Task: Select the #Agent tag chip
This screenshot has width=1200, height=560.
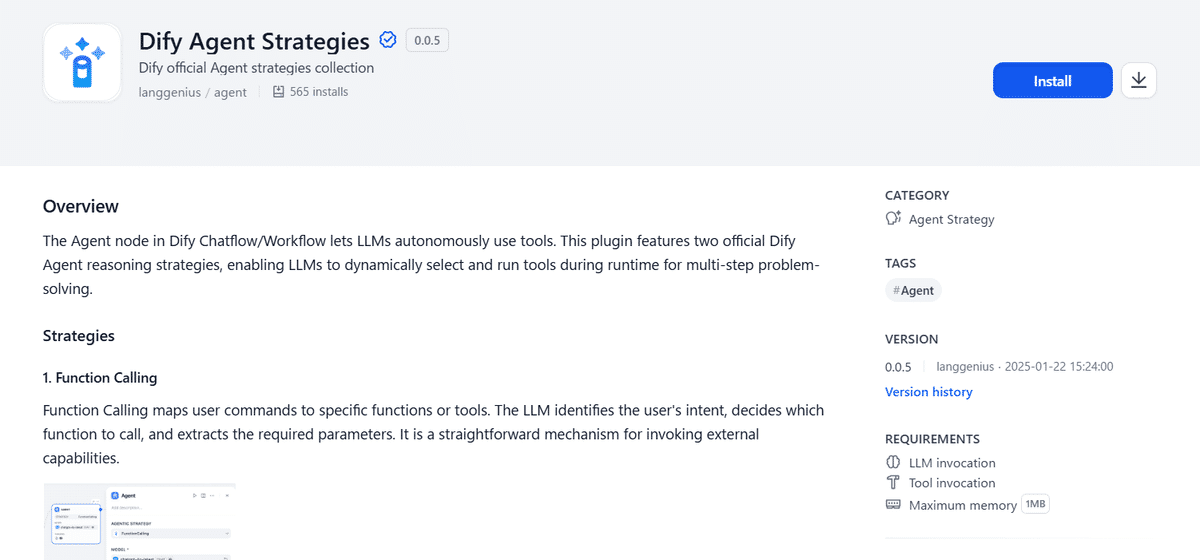Action: (x=913, y=291)
